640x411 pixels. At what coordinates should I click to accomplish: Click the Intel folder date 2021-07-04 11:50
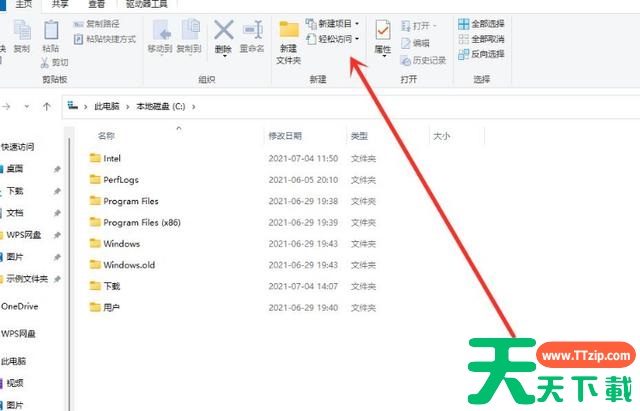303,158
